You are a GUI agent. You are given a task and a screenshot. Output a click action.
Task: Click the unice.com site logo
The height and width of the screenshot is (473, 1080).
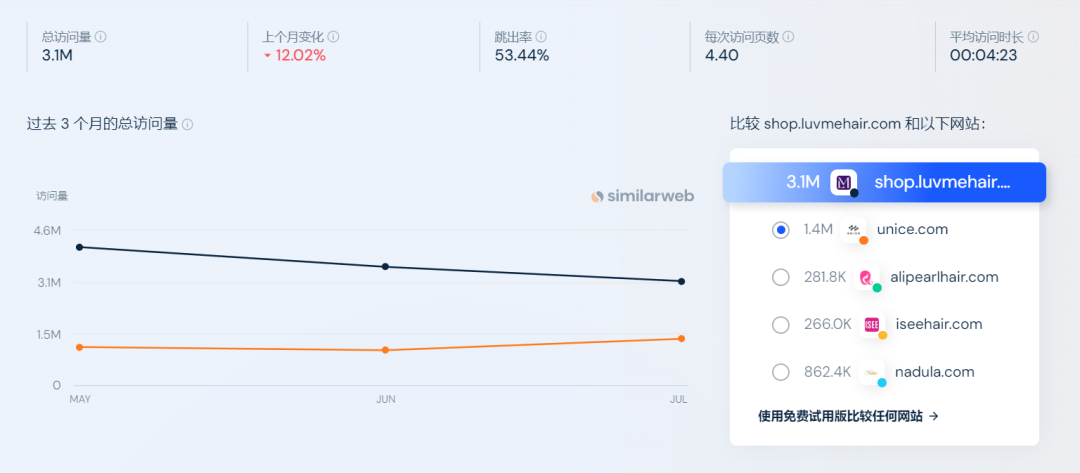[853, 229]
